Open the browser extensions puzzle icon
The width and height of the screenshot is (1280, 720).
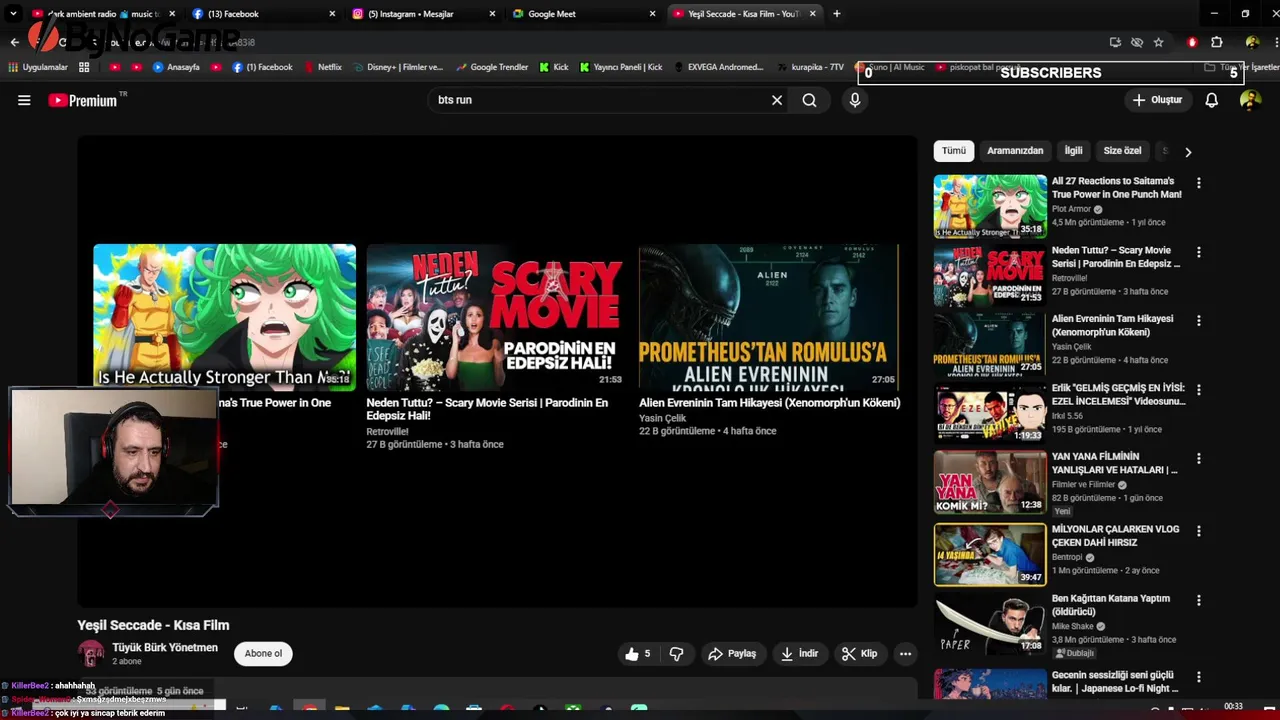[x=1217, y=42]
